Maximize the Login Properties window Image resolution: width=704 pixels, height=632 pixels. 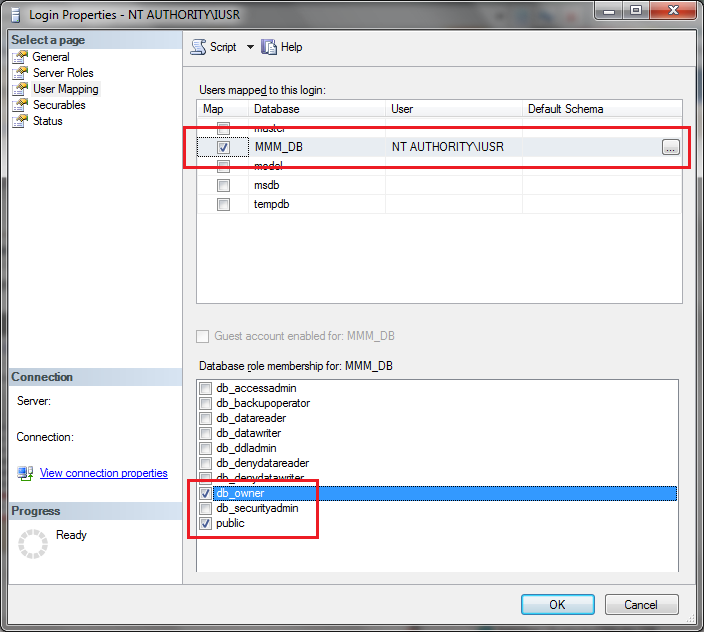pyautogui.click(x=636, y=11)
